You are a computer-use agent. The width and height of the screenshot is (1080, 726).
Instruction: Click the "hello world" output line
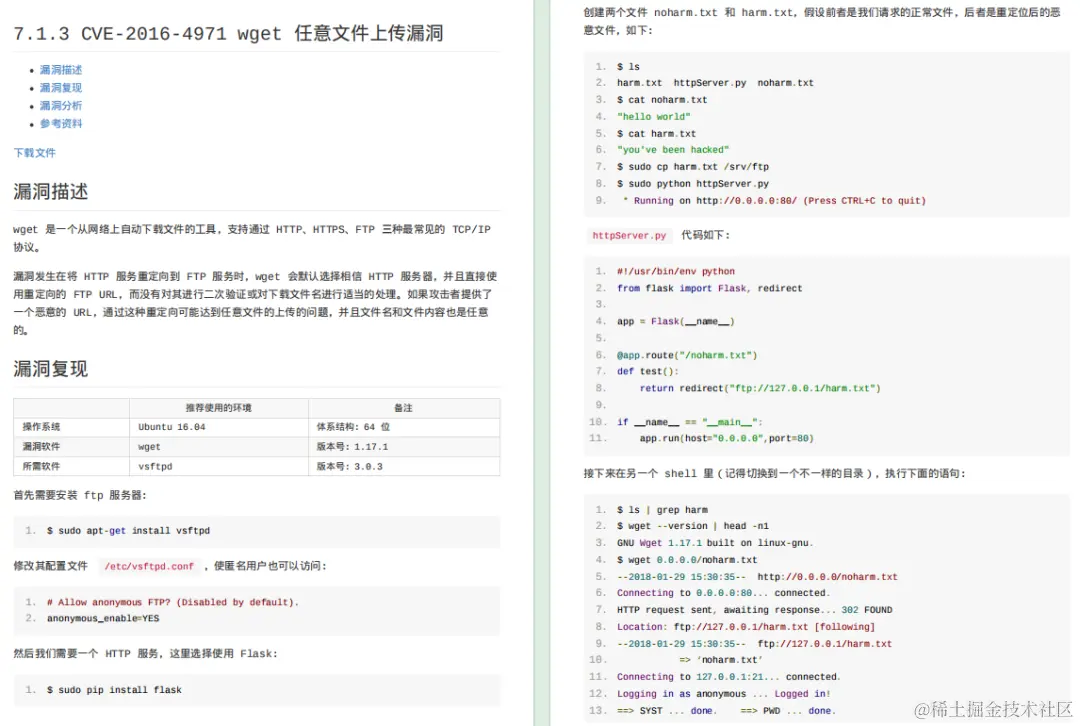654,116
